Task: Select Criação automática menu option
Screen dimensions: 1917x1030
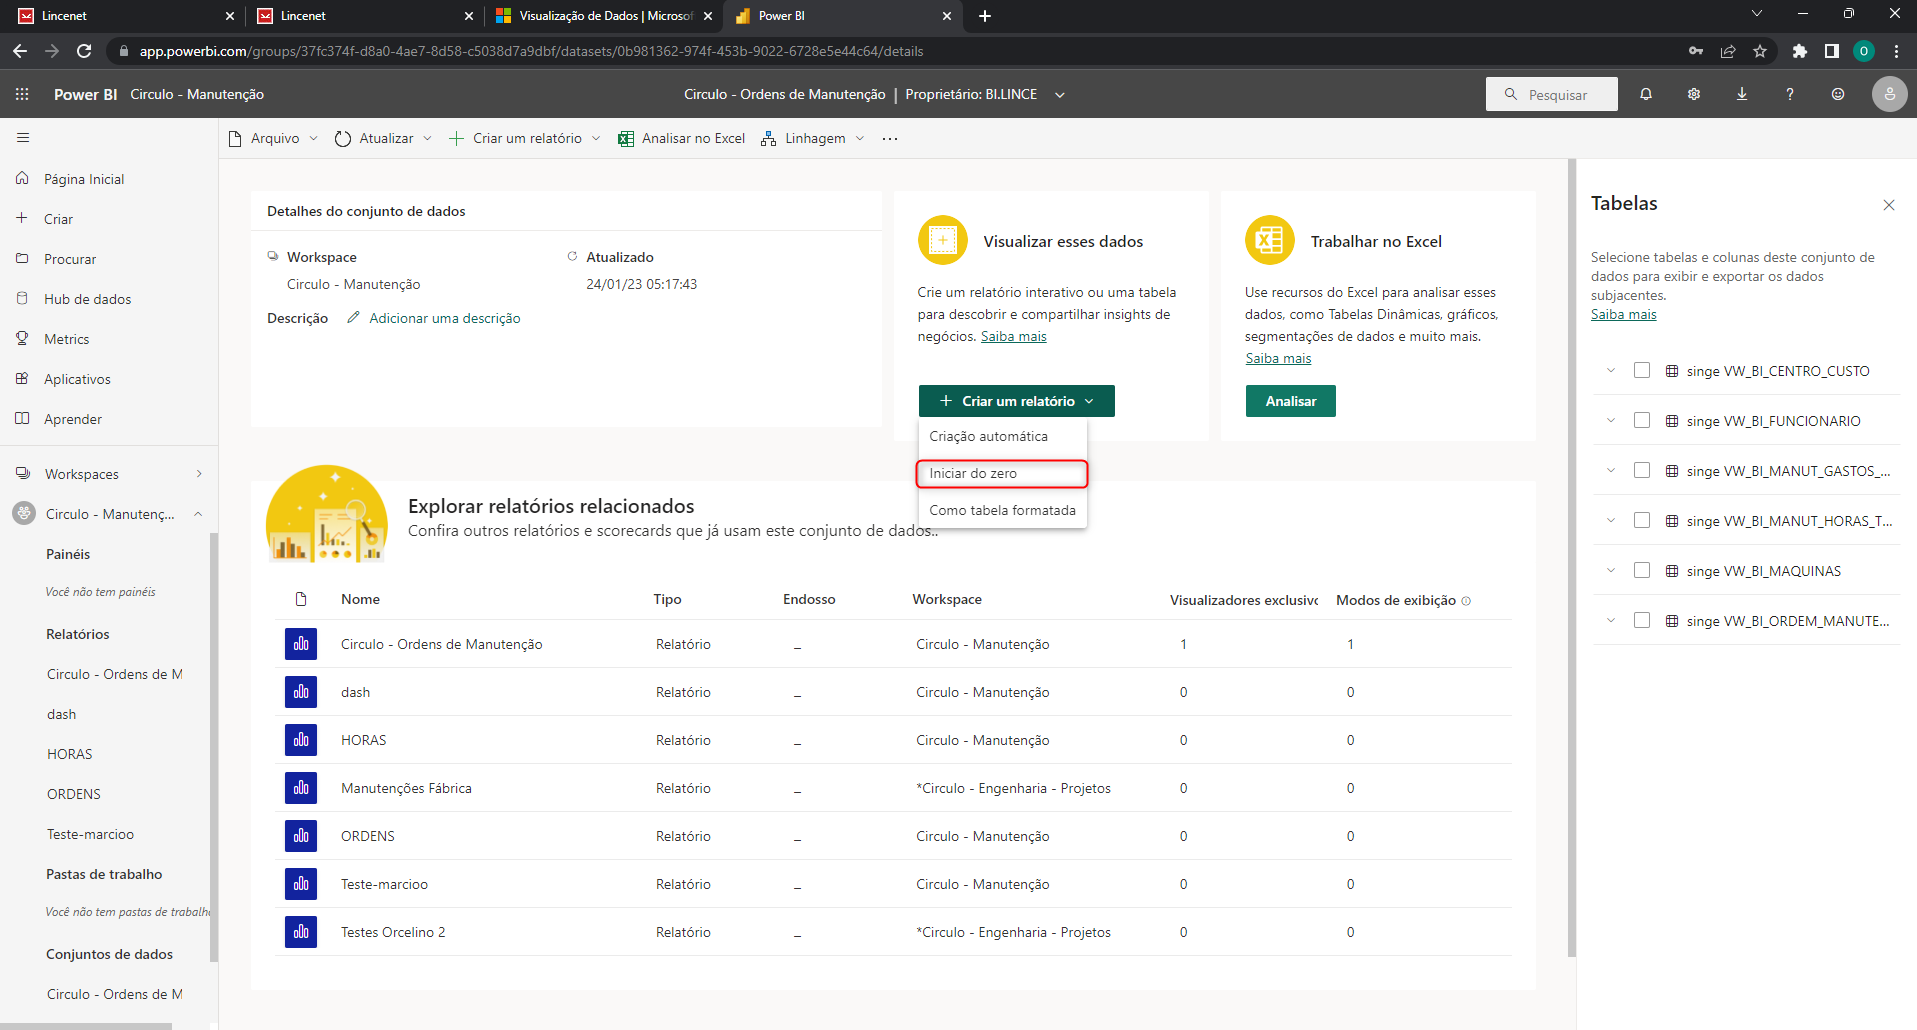Action: [1003, 436]
